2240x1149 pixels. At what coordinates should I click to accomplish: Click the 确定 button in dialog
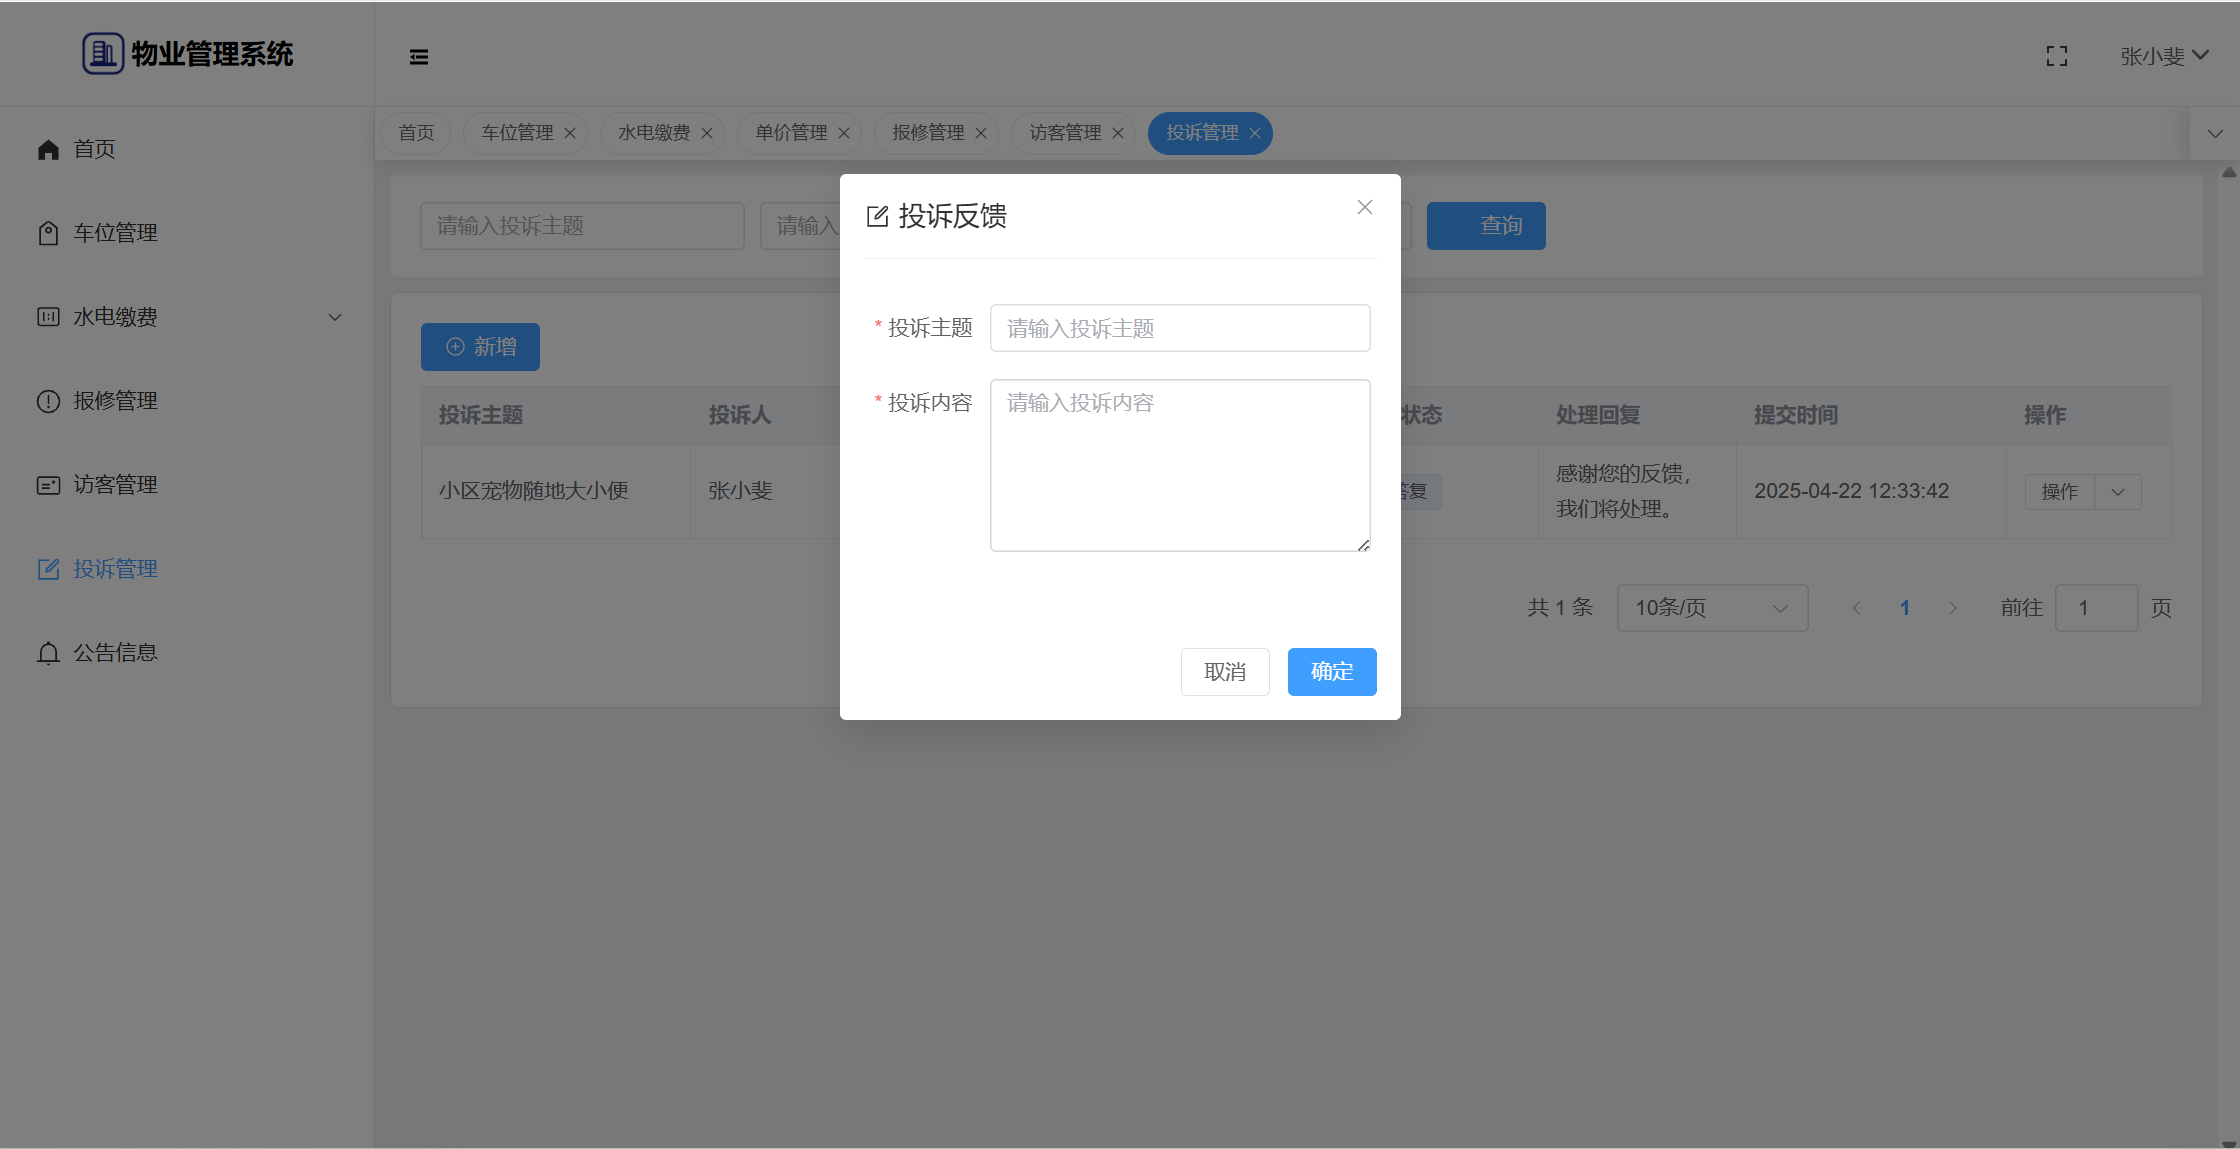(1331, 672)
